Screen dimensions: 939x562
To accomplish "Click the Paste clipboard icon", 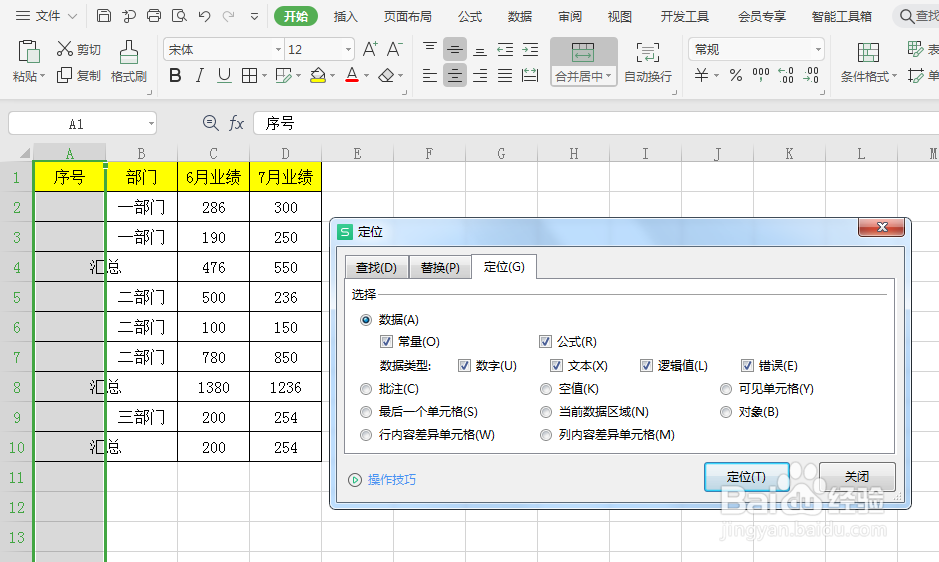I will point(28,52).
